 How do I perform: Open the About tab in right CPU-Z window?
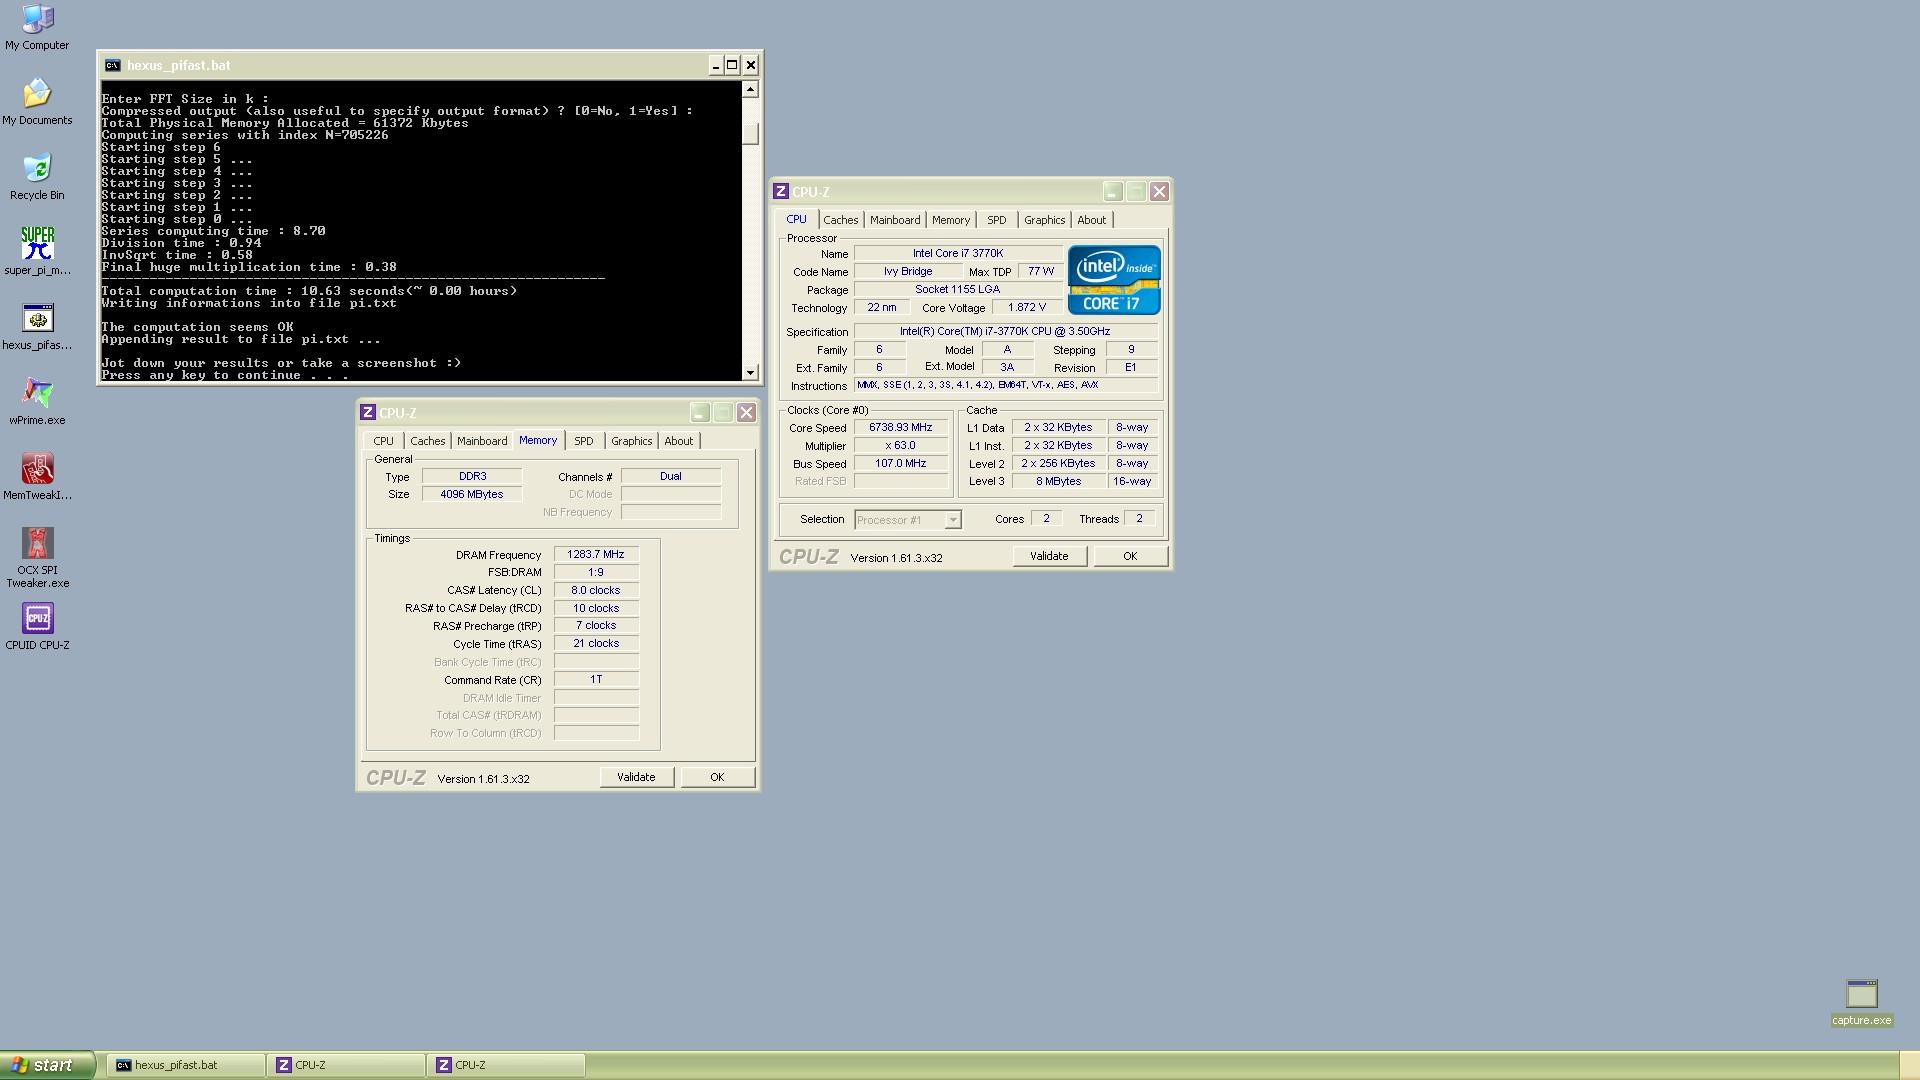coord(1092,220)
